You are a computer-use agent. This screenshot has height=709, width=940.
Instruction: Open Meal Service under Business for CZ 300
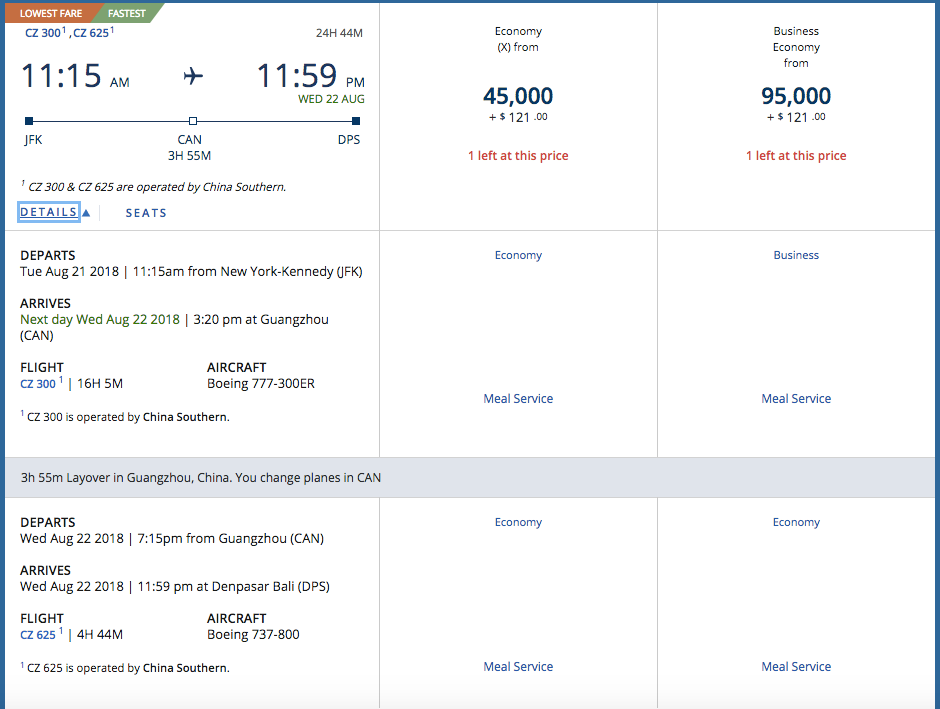(796, 398)
